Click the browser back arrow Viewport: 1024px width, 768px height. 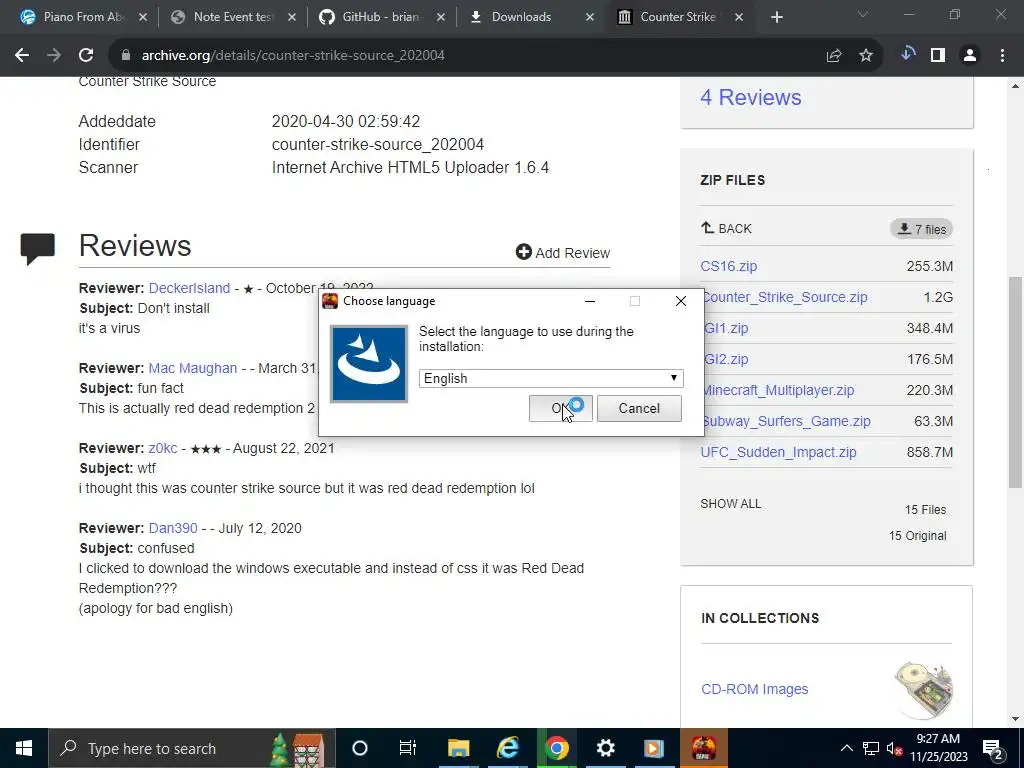[22, 56]
